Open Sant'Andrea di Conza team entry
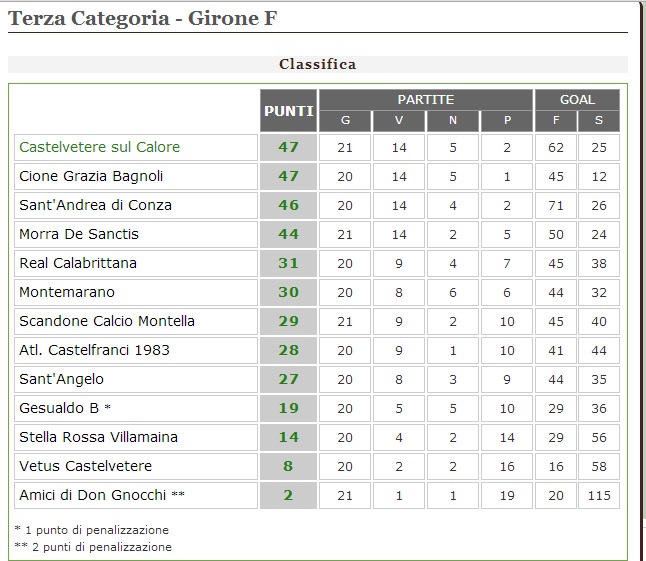Screen dimensions: 646x561 96,205
